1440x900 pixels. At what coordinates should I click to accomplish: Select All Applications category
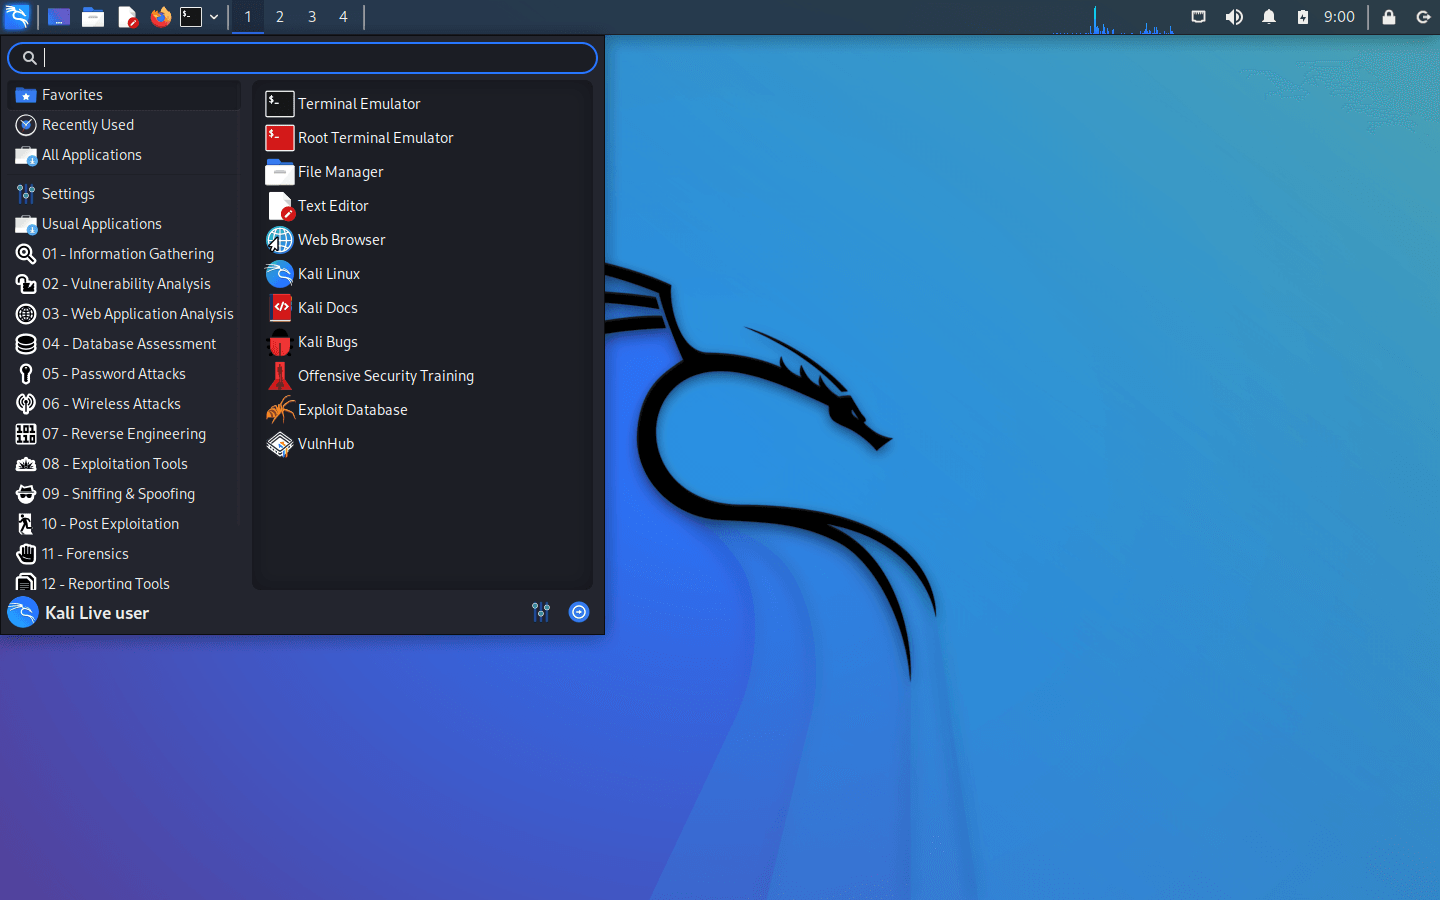125,155
